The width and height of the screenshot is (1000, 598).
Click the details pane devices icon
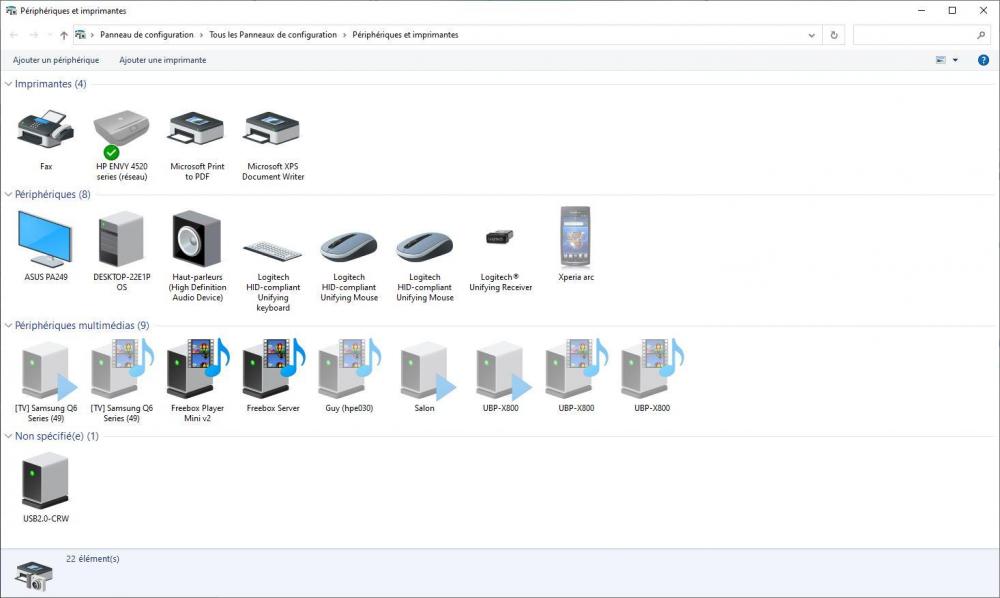[x=33, y=575]
